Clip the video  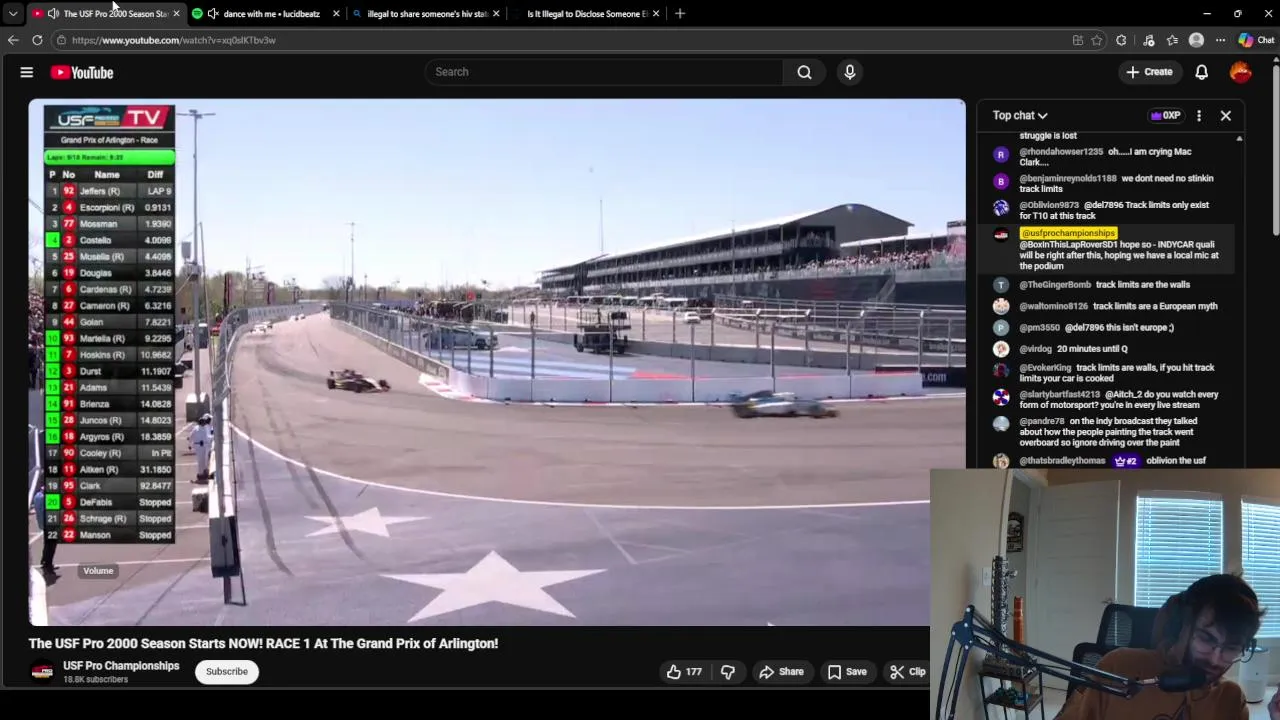pyautogui.click(x=907, y=672)
